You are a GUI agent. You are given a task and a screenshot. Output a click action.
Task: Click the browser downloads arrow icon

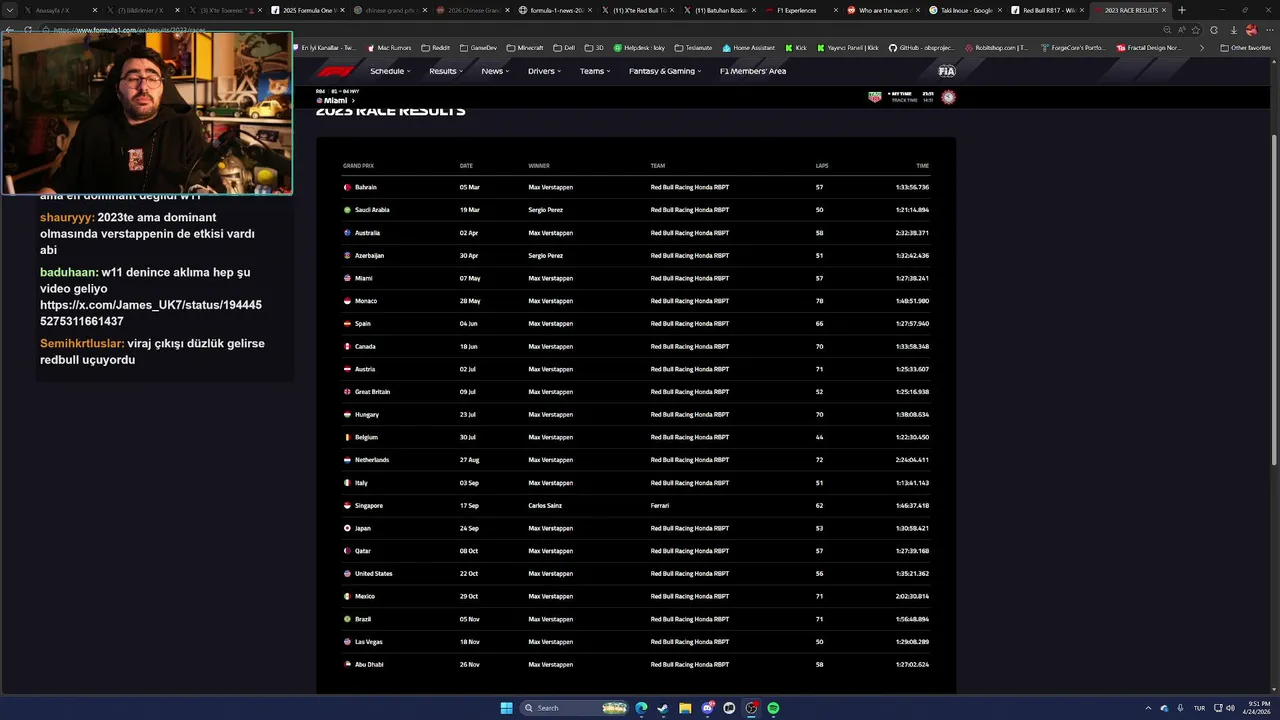[x=1233, y=30]
